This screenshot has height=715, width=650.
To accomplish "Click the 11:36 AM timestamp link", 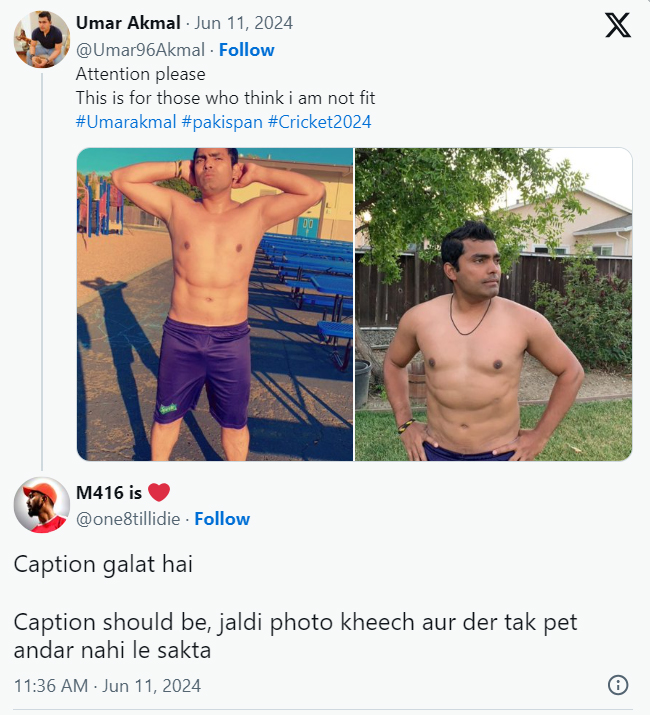I will click(x=107, y=686).
